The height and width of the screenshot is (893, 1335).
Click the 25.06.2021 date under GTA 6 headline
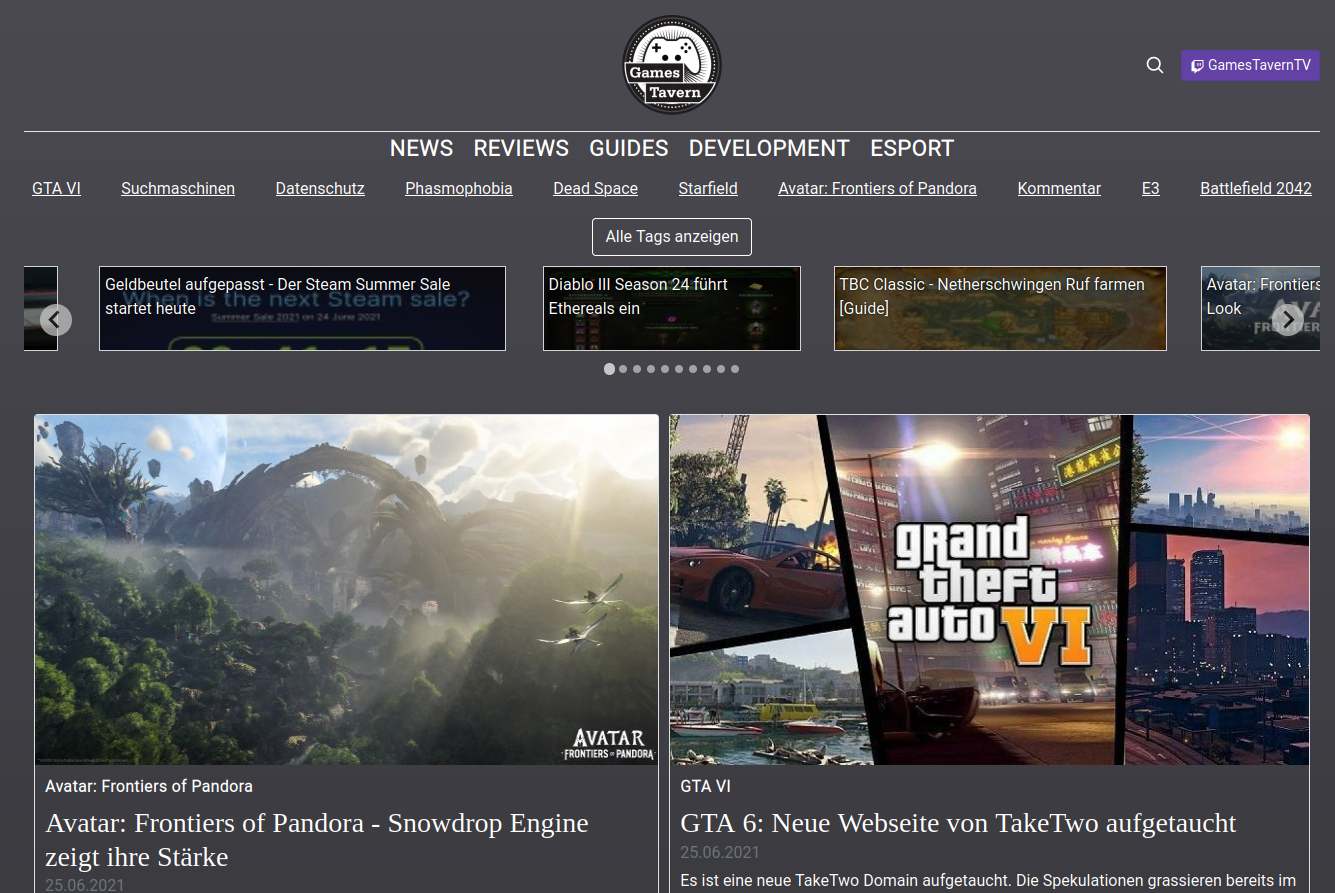720,852
